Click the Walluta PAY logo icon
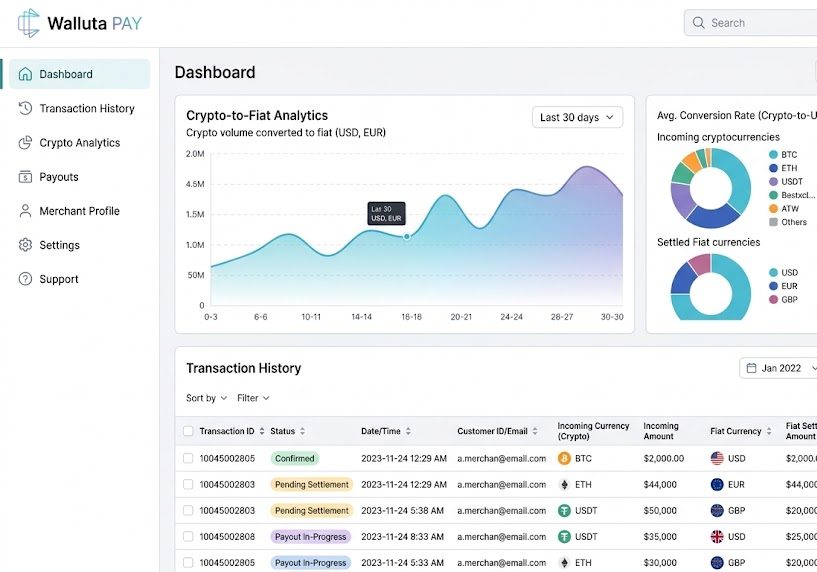The image size is (817, 572). point(29,23)
